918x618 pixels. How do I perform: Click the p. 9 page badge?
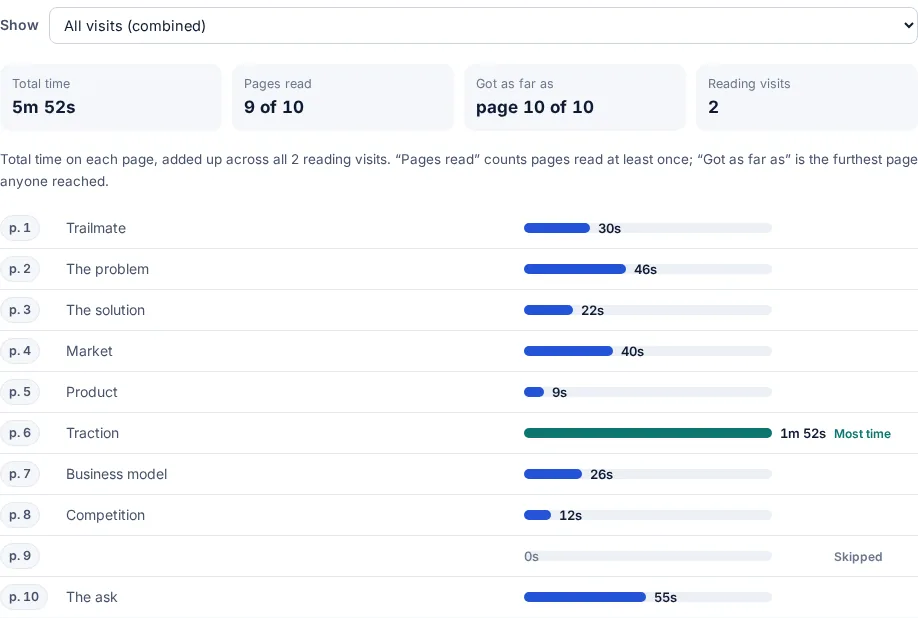click(x=20, y=556)
